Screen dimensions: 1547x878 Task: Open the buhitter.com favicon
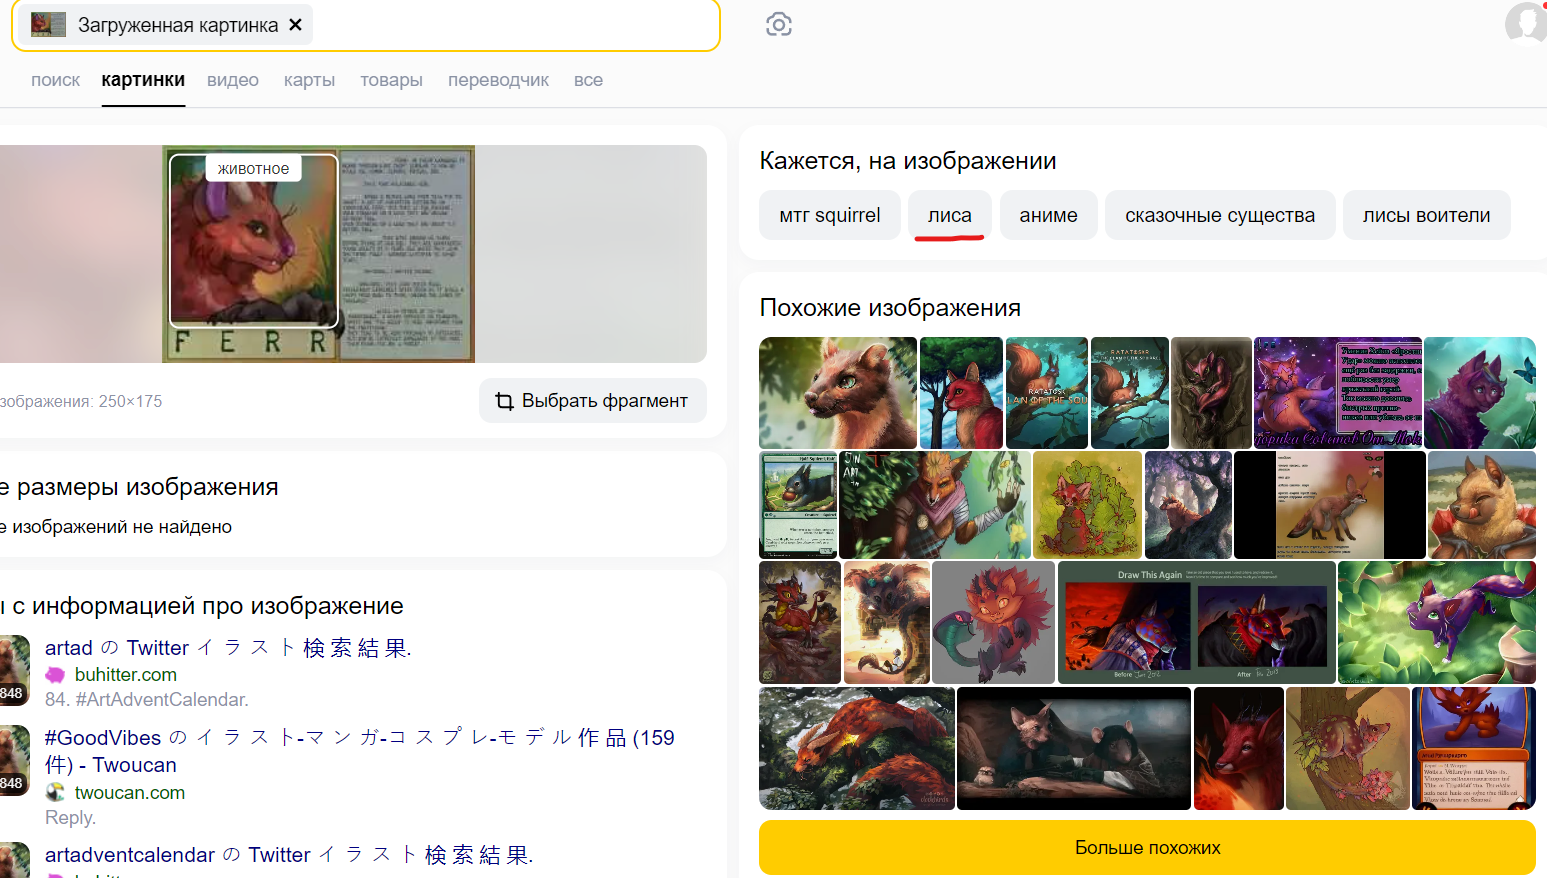55,675
